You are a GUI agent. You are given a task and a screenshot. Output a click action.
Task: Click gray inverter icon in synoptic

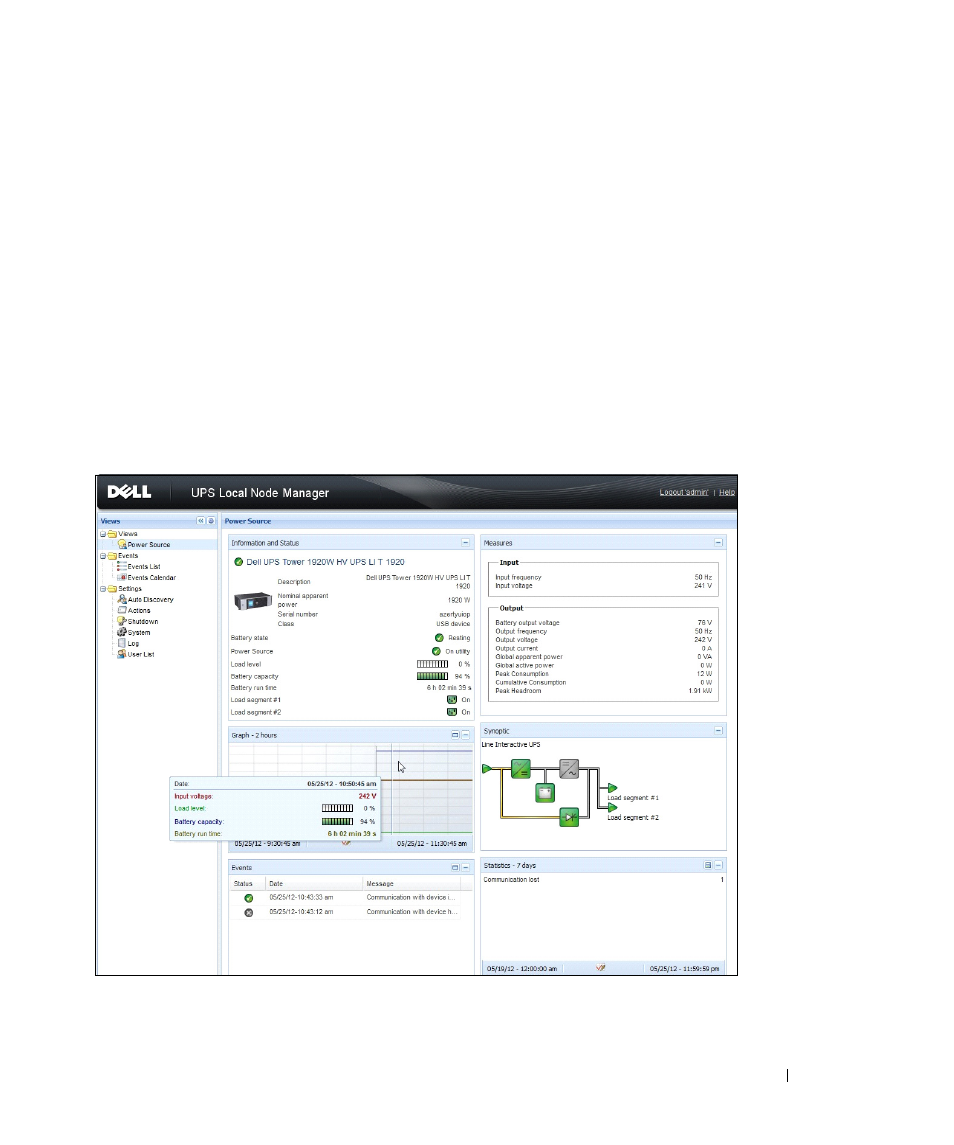(569, 769)
